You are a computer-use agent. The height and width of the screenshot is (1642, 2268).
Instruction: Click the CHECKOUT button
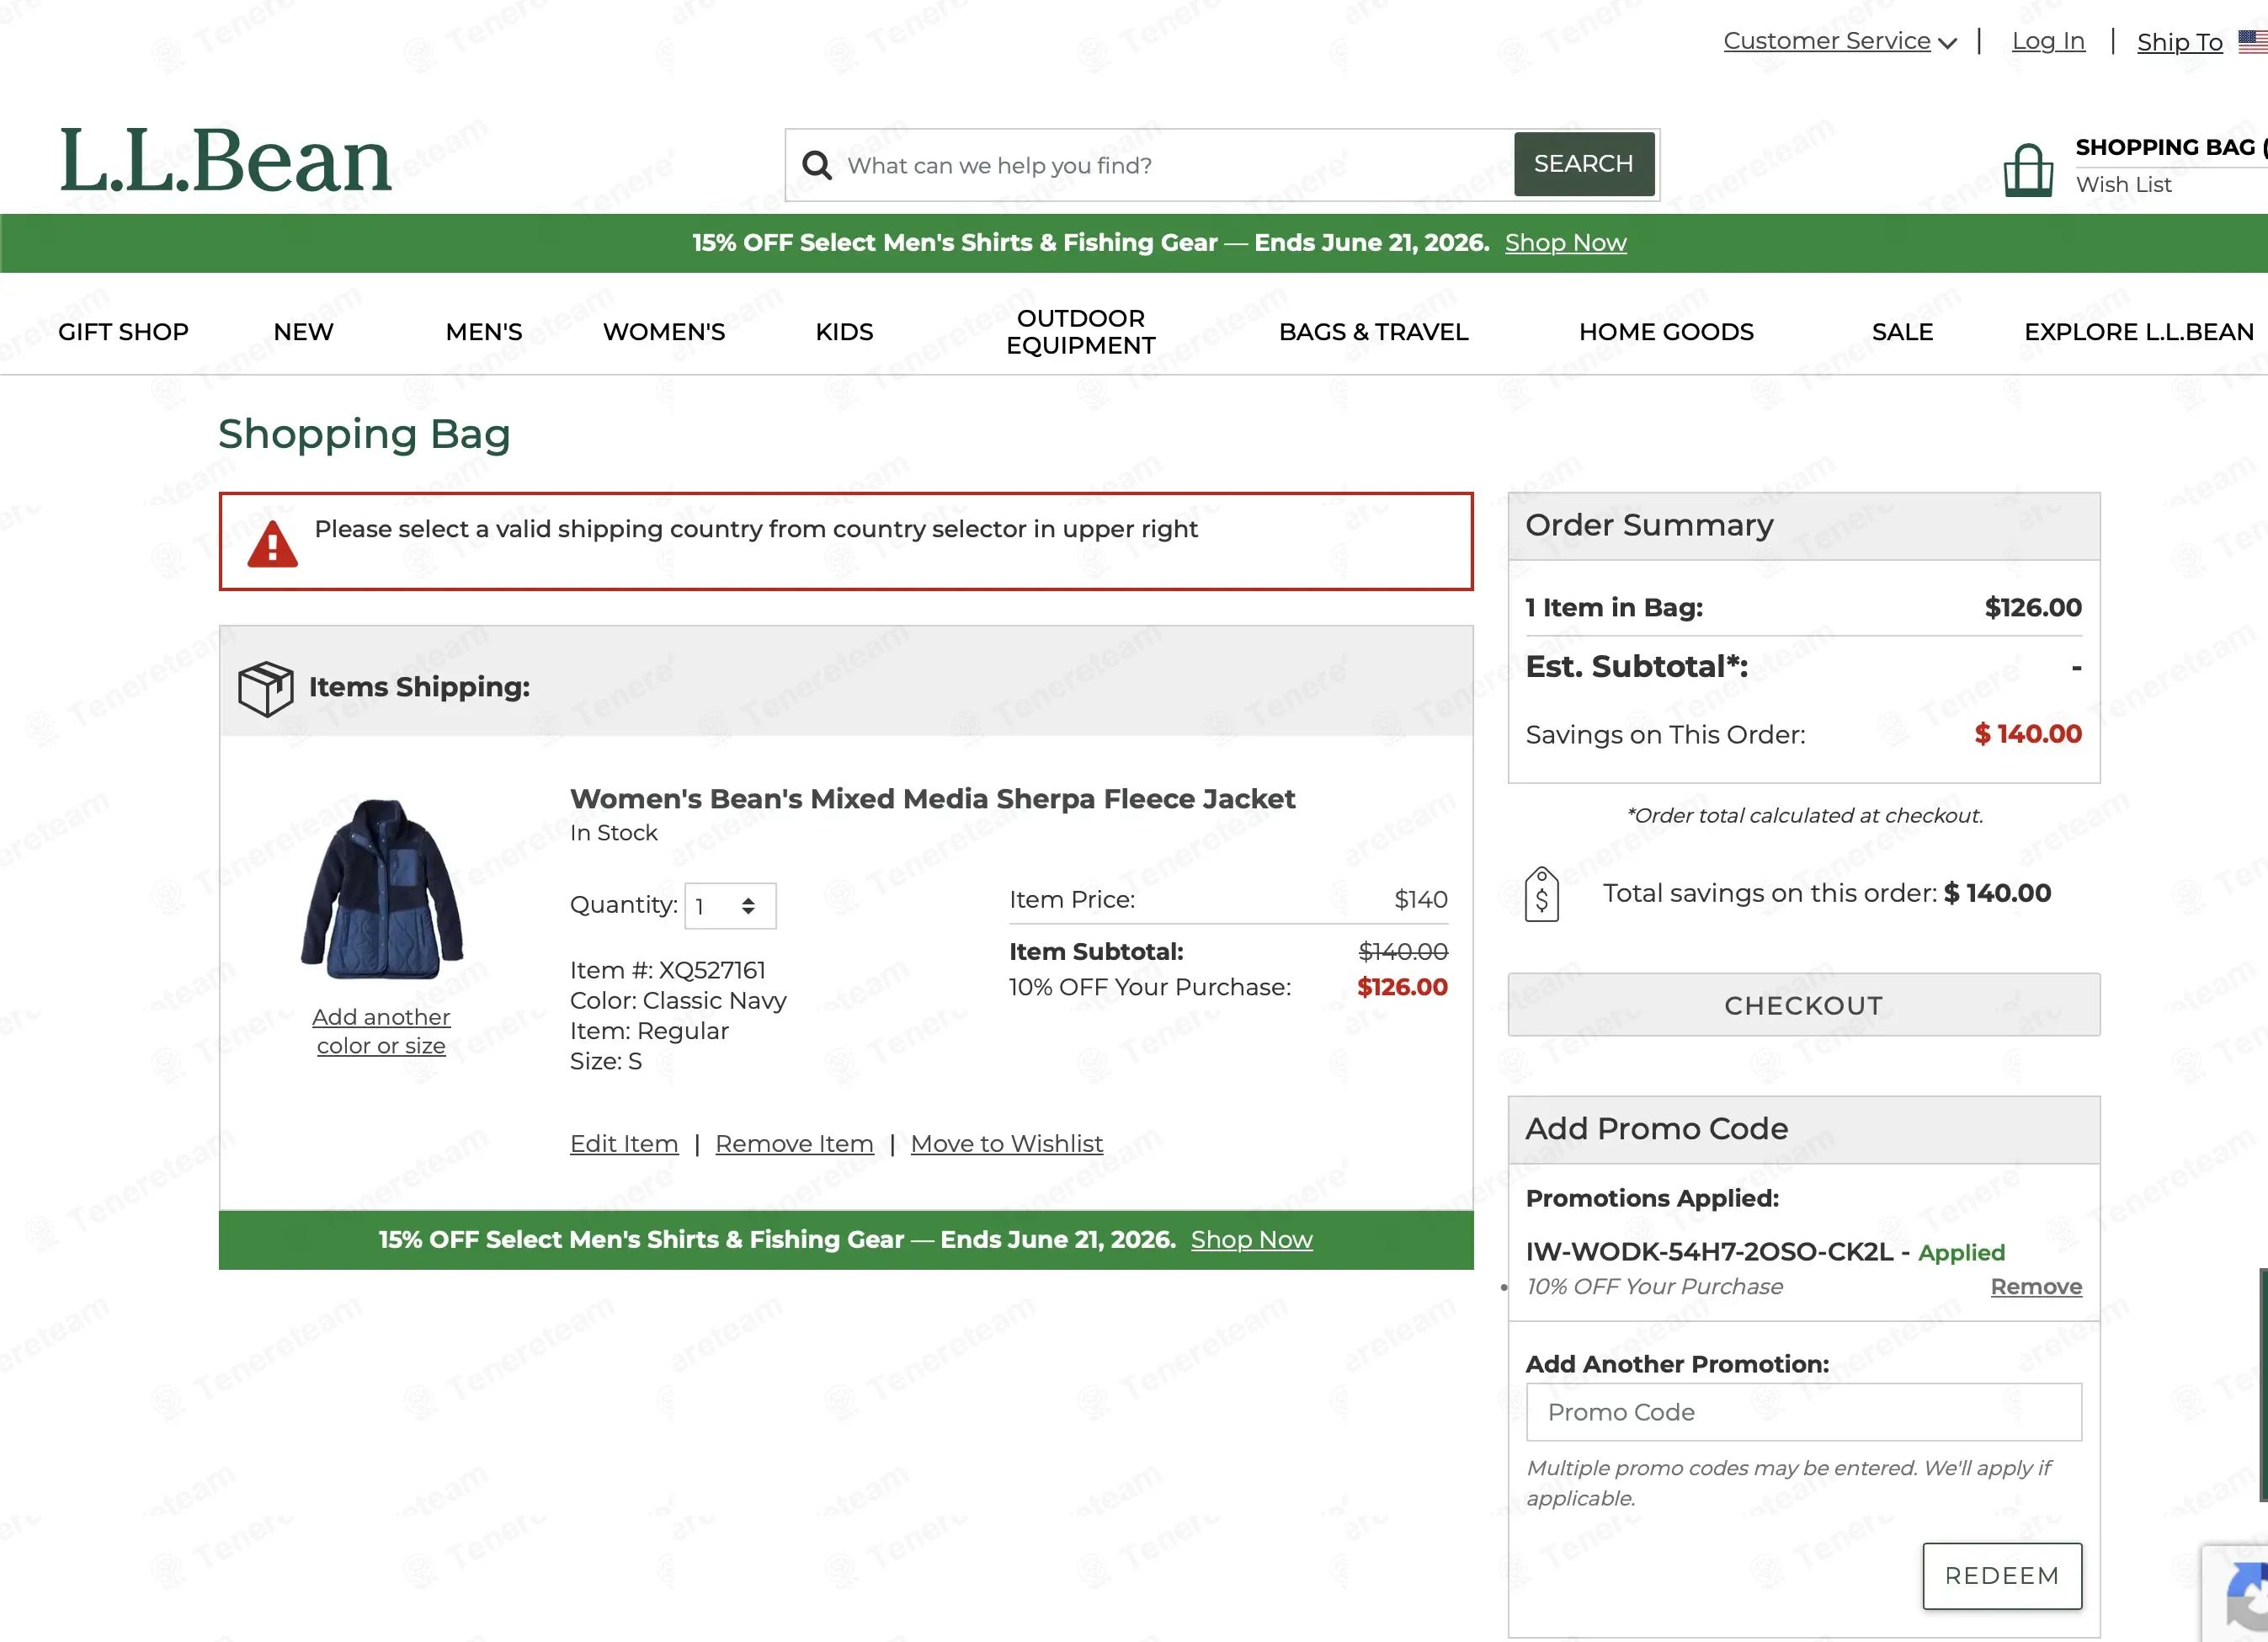[x=1804, y=1005]
